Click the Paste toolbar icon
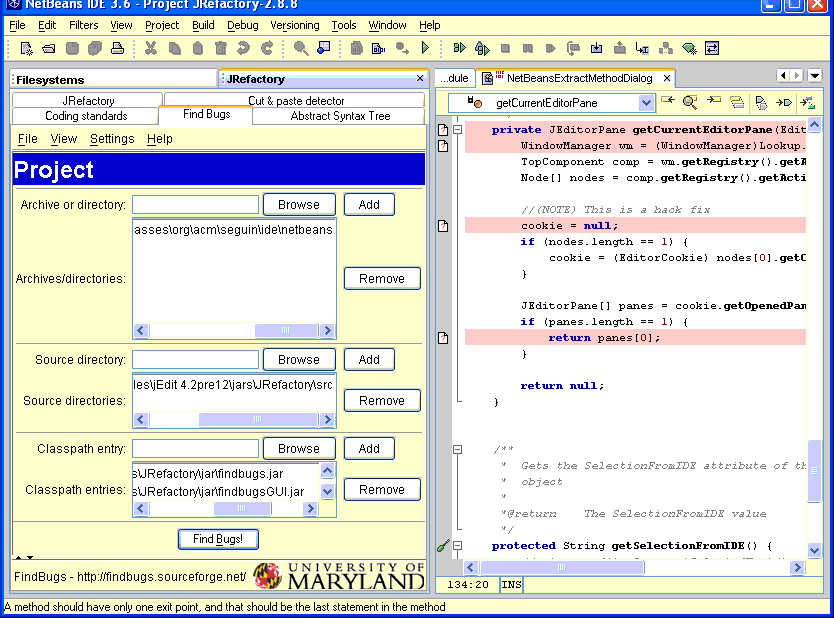The height and width of the screenshot is (618, 834). click(x=197, y=48)
